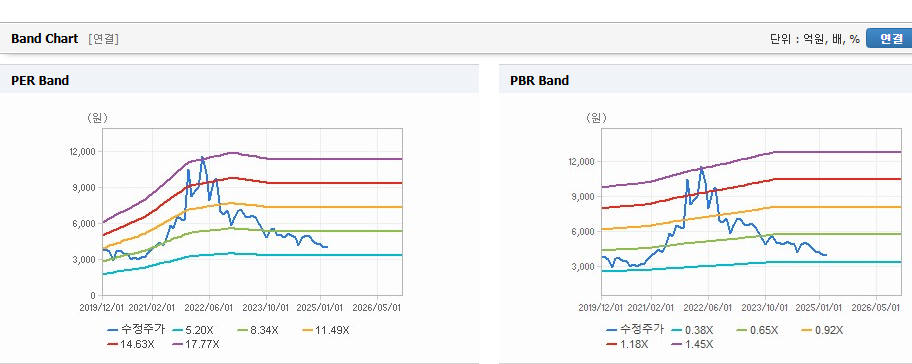The height and width of the screenshot is (364, 912).
Task: Click the 2023/10/01 x-axis label in PBR chart
Action: (x=765, y=307)
